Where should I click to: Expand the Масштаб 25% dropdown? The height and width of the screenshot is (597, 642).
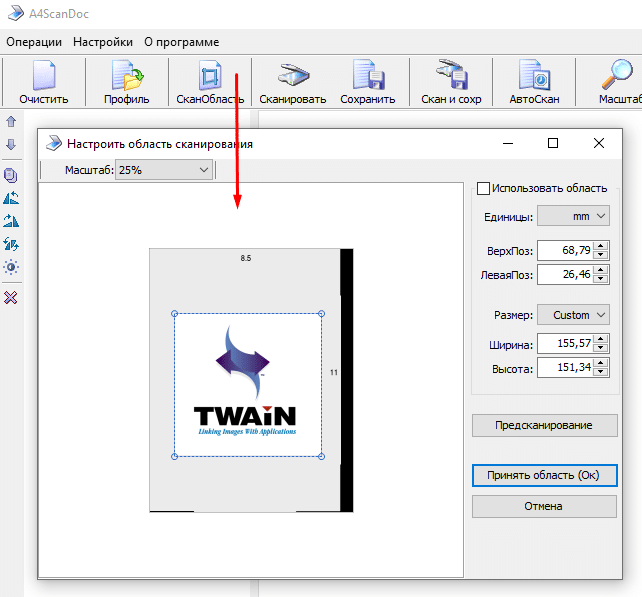point(164,170)
